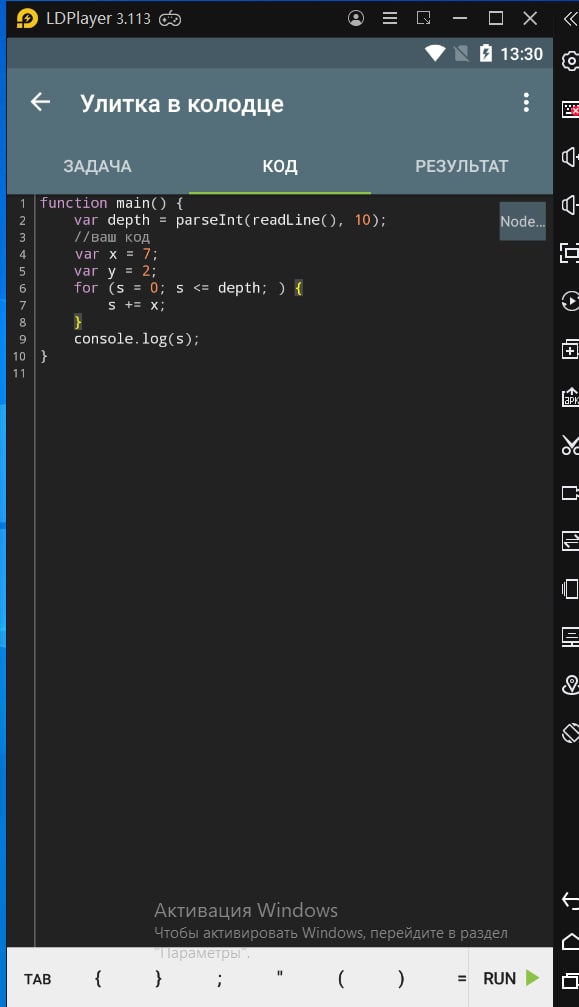Insert an opening curly brace

coord(98,978)
